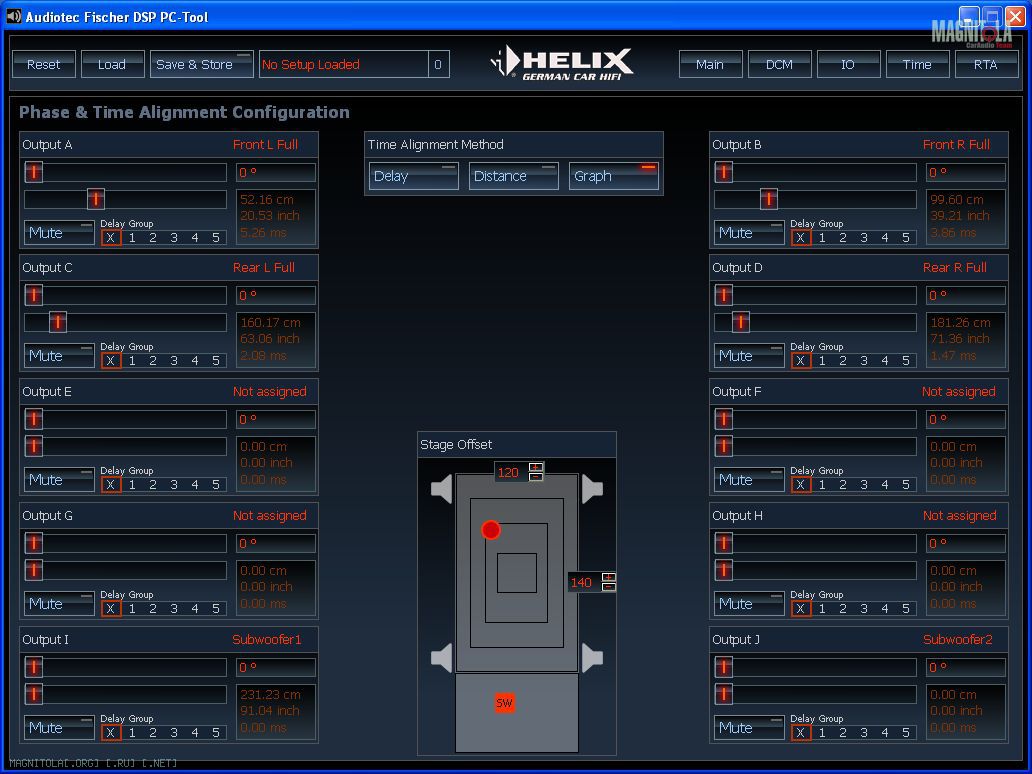Viewport: 1032px width, 774px height.
Task: Set Output A delay group to 1
Action: click(132, 238)
